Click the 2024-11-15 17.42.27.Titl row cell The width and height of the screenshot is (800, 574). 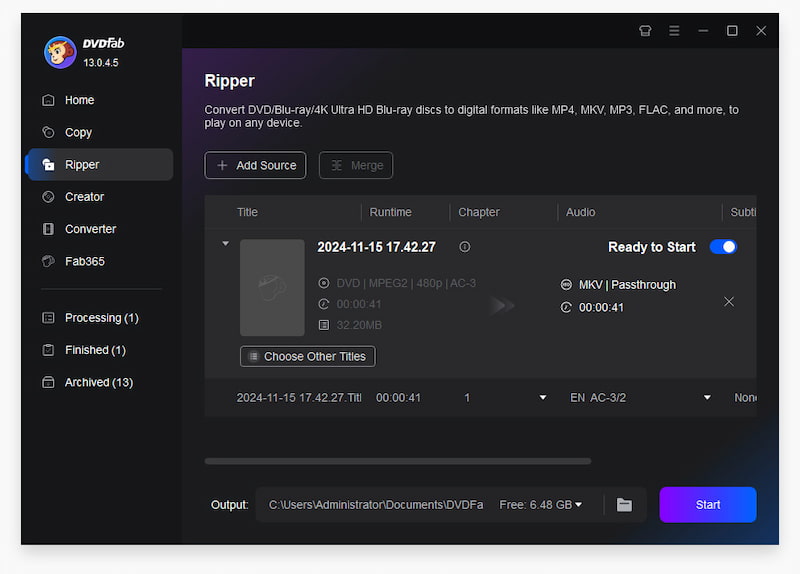(299, 397)
